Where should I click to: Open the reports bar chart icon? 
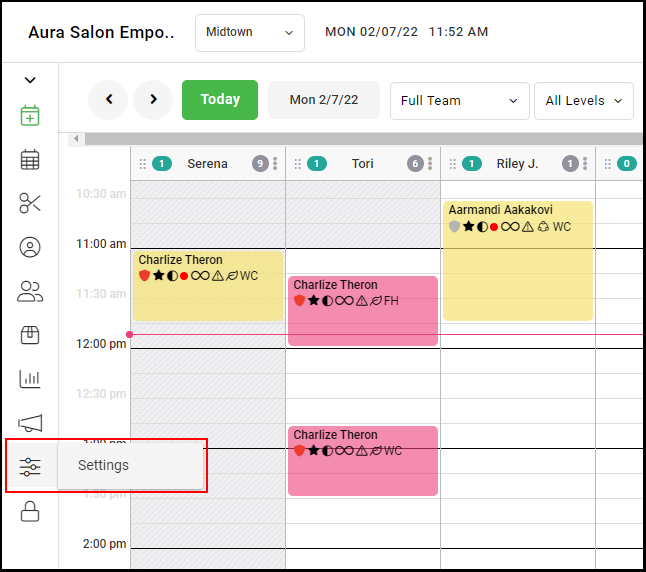click(30, 379)
